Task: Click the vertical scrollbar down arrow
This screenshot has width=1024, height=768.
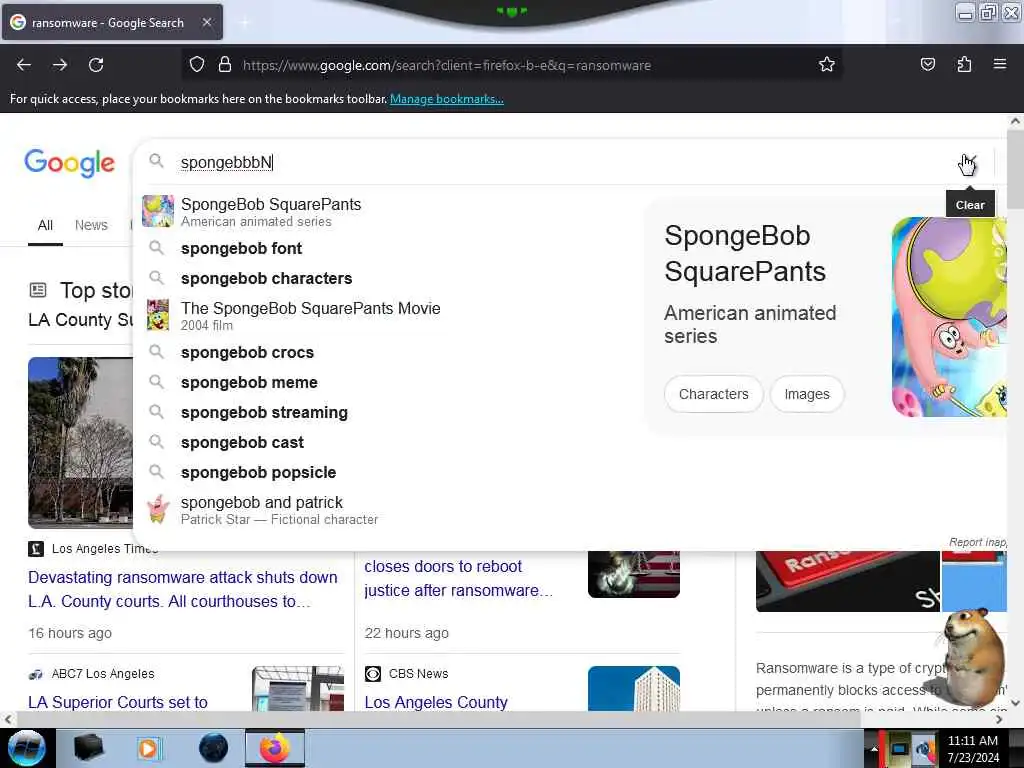Action: click(1015, 703)
